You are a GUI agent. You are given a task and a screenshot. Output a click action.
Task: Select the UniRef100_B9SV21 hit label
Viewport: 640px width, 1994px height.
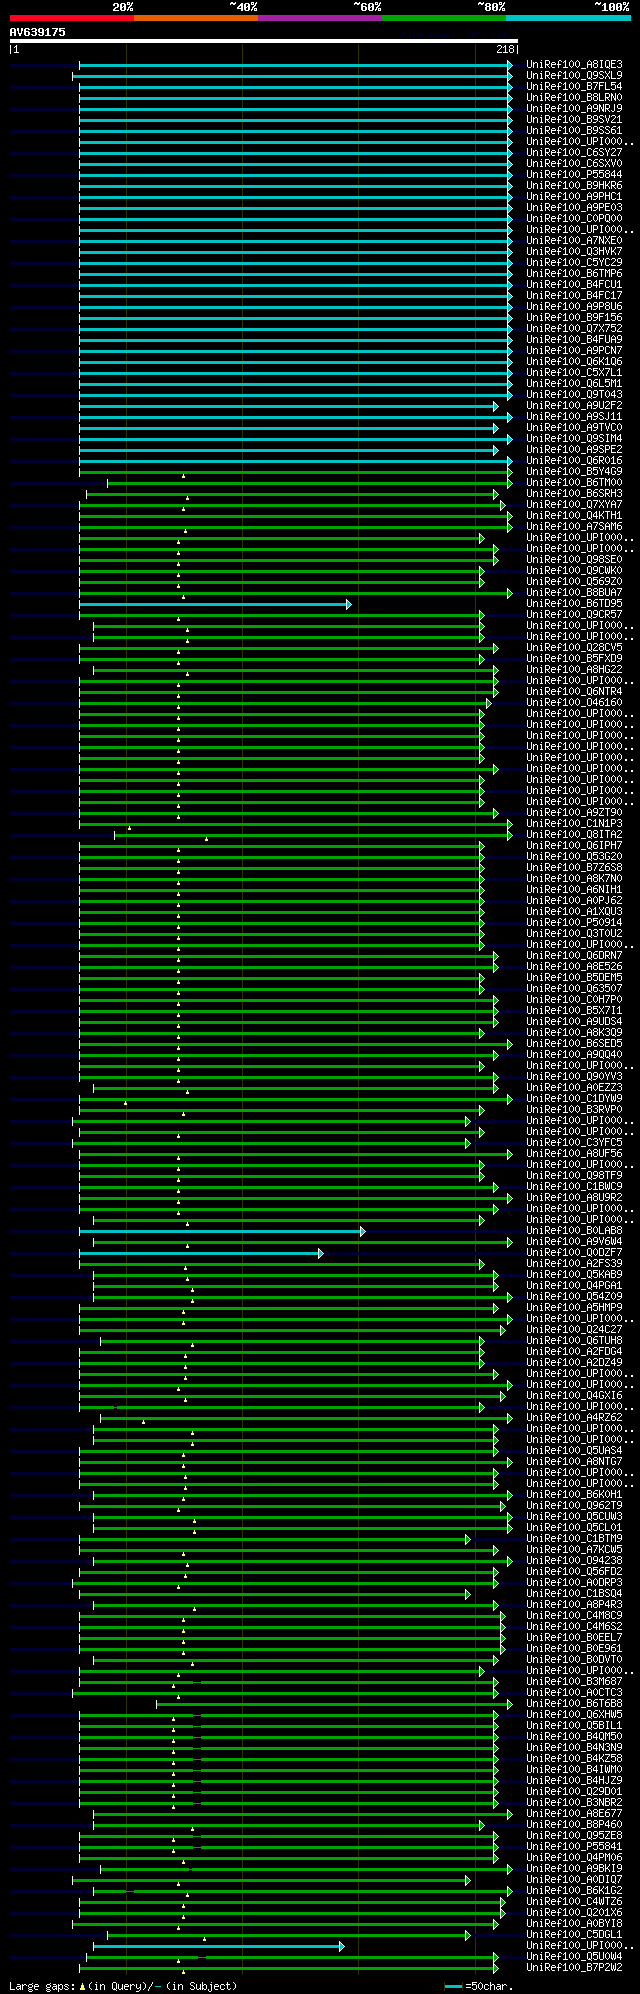[x=574, y=119]
